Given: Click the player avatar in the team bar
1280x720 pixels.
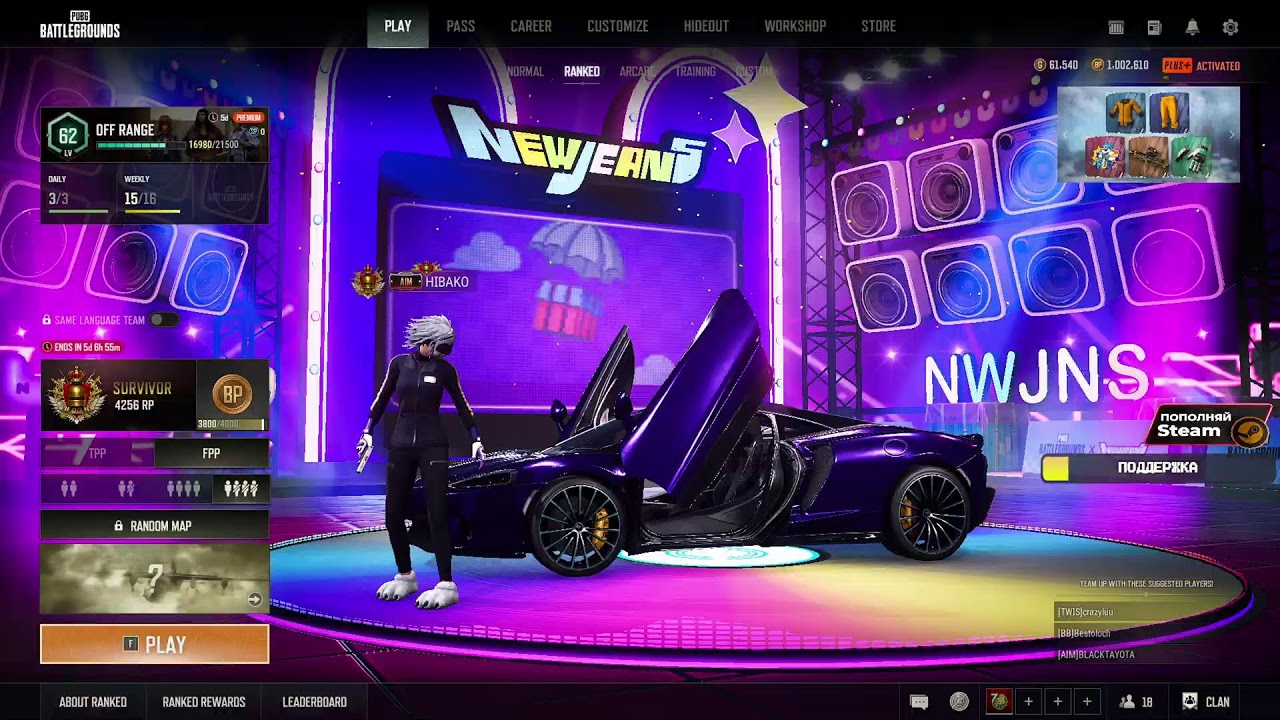Looking at the screenshot, I should point(998,702).
